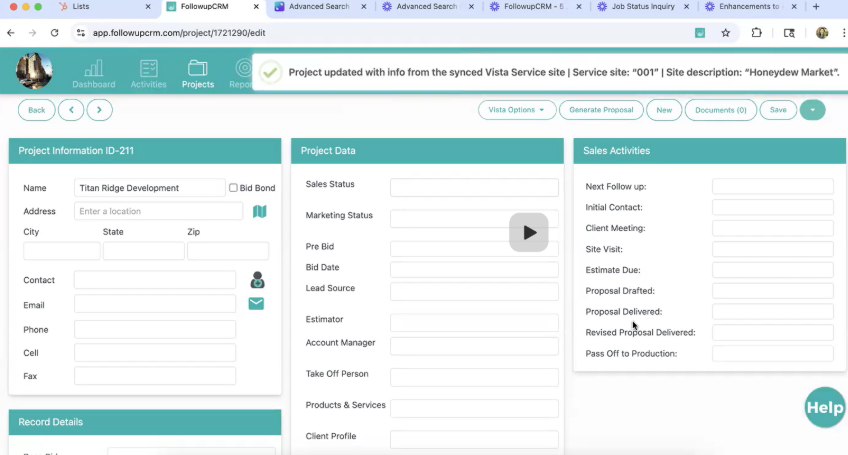Viewport: 848px width, 455px height.
Task: Click the Fax input field
Action: click(x=155, y=375)
